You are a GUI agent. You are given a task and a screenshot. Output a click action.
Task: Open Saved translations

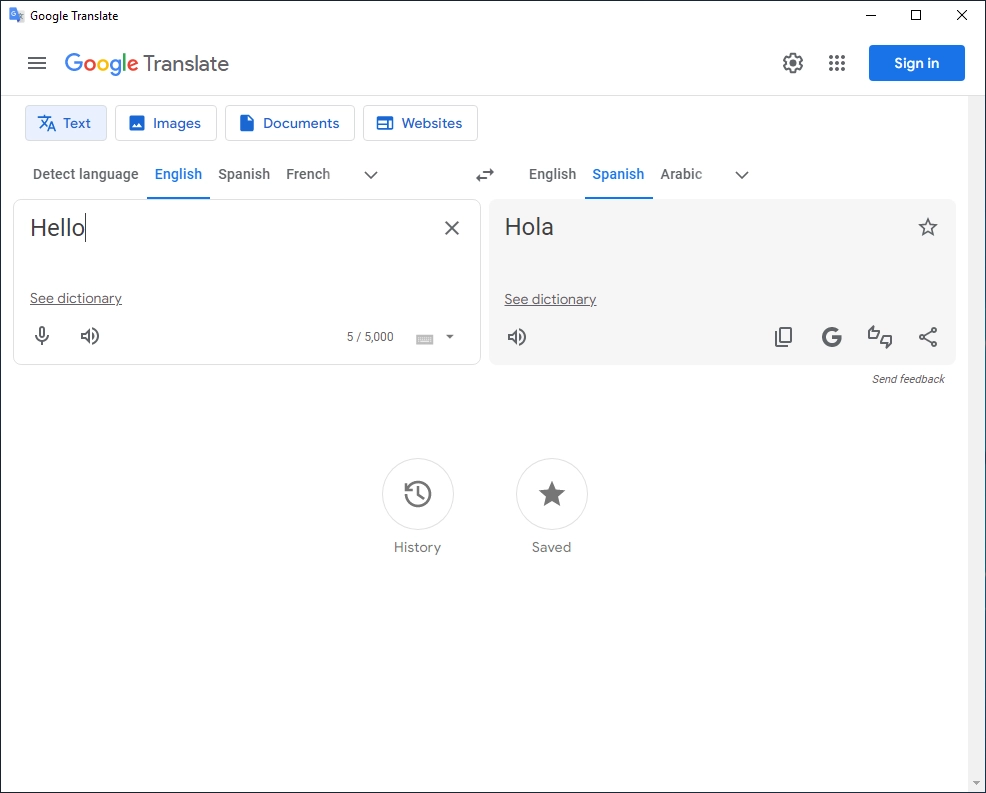coord(551,494)
